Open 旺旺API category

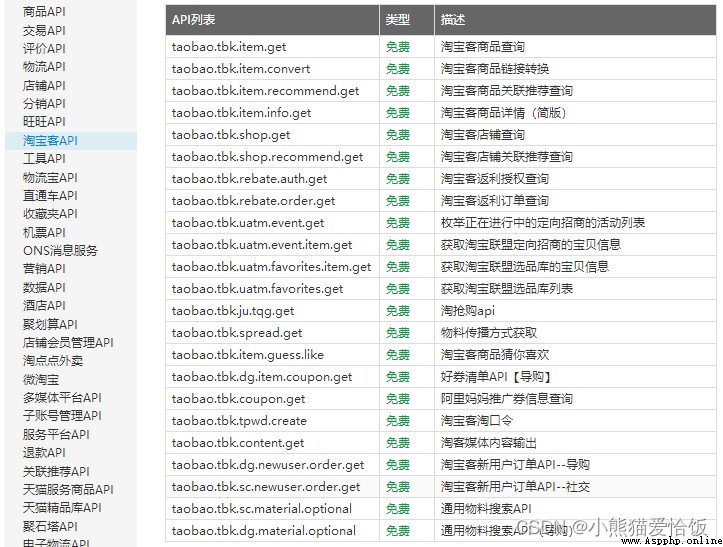44,122
